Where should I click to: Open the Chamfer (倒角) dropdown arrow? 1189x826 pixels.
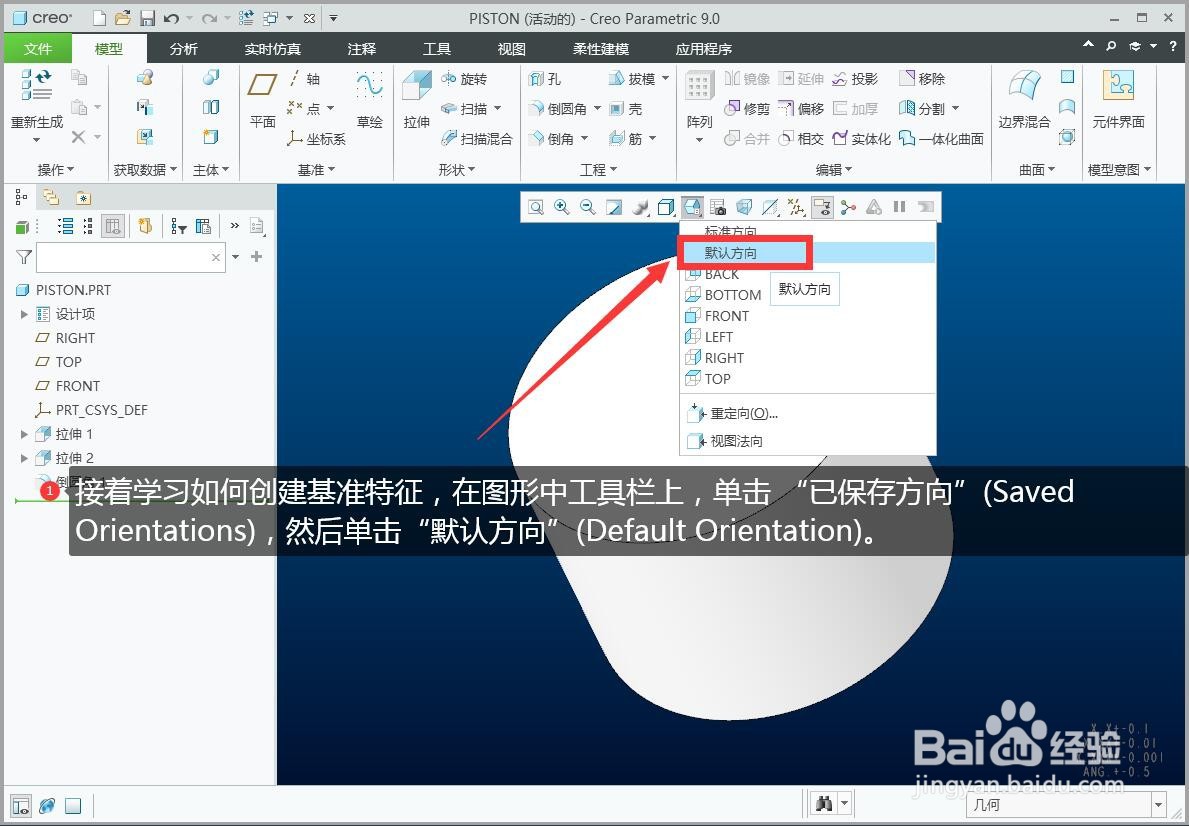(585, 139)
